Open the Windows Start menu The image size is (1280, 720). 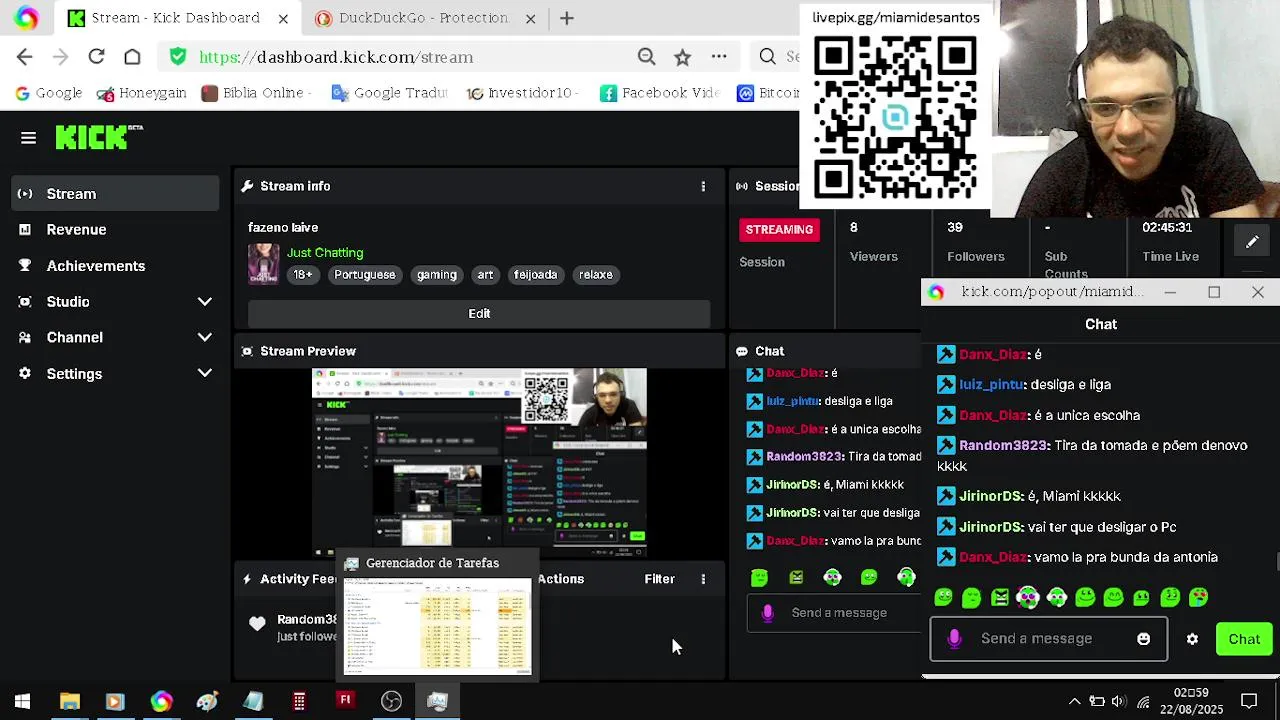pos(22,701)
